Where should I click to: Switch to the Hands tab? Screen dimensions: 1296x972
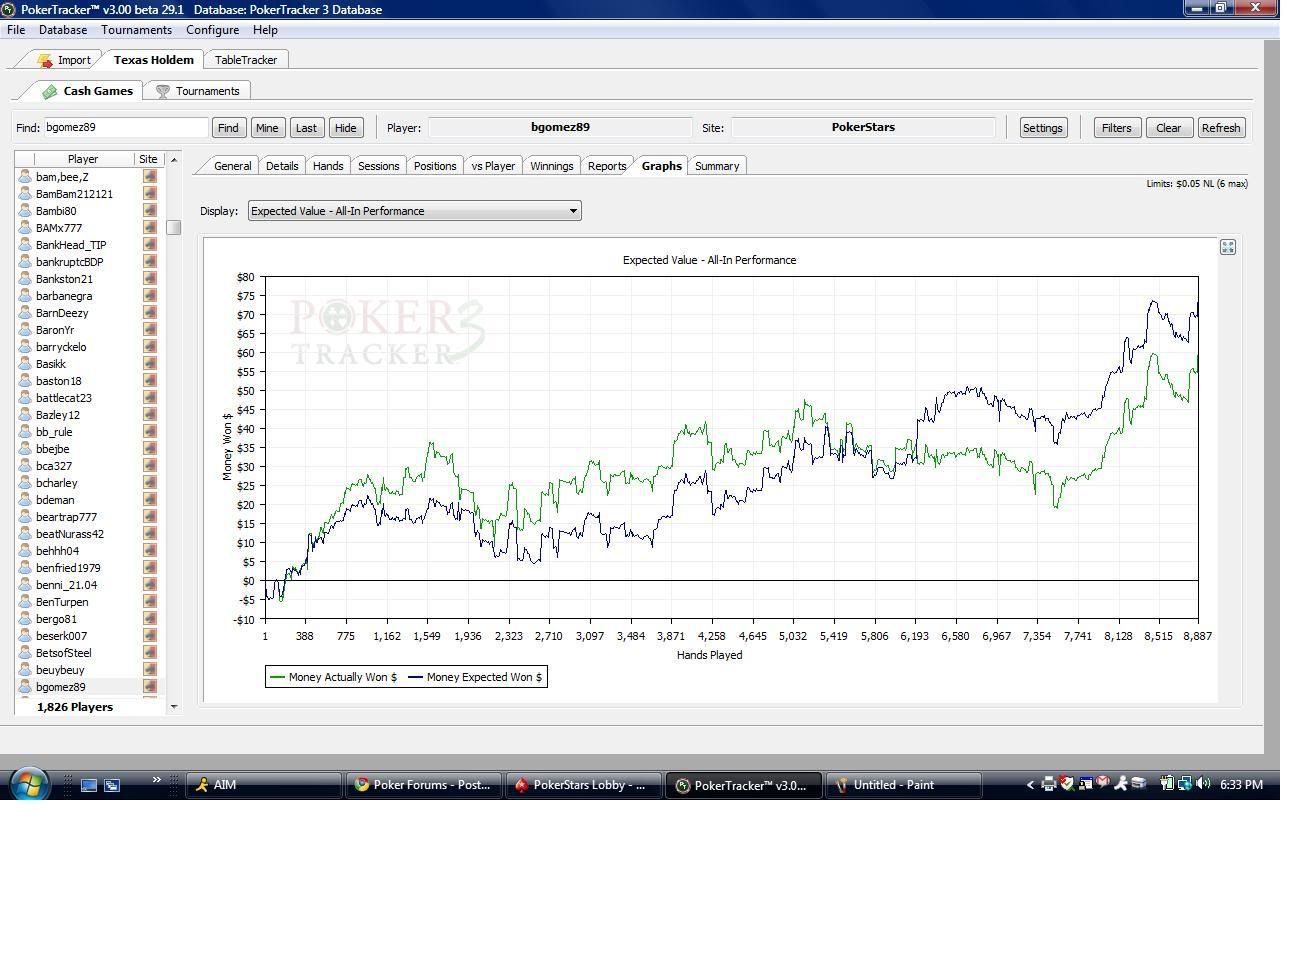pyautogui.click(x=328, y=166)
